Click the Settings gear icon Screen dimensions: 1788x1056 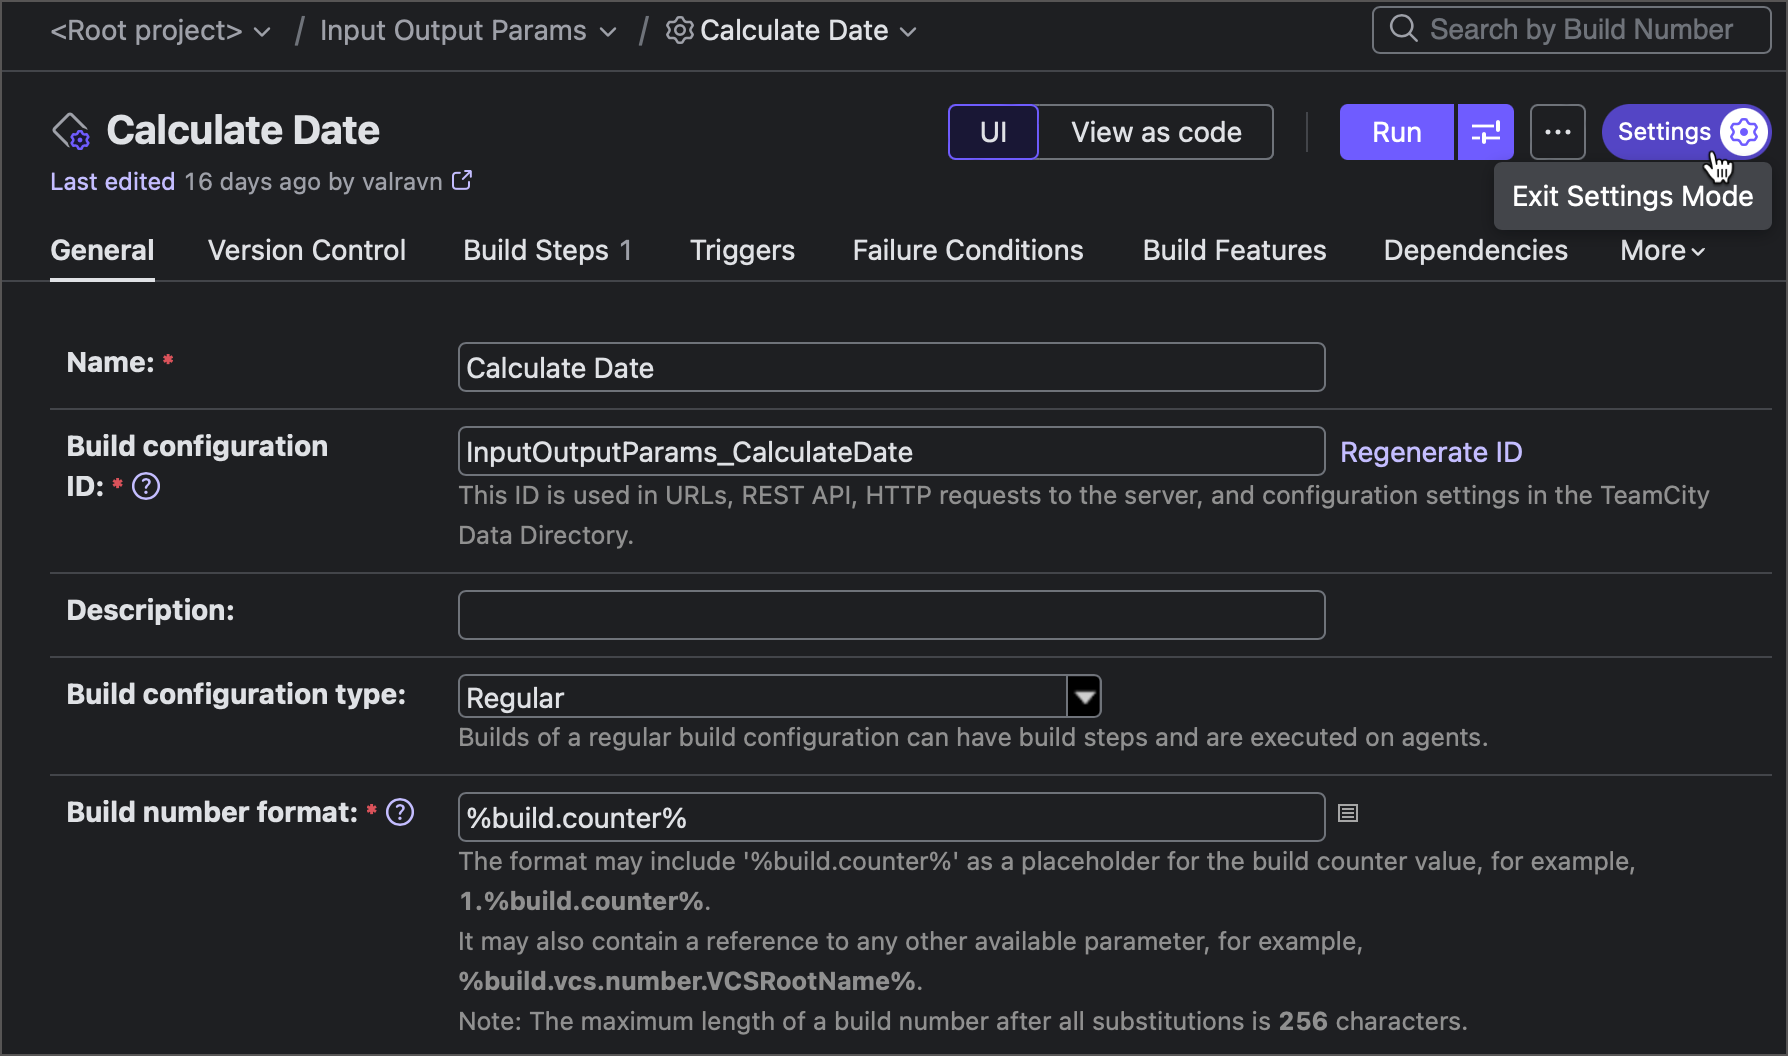click(x=1743, y=131)
